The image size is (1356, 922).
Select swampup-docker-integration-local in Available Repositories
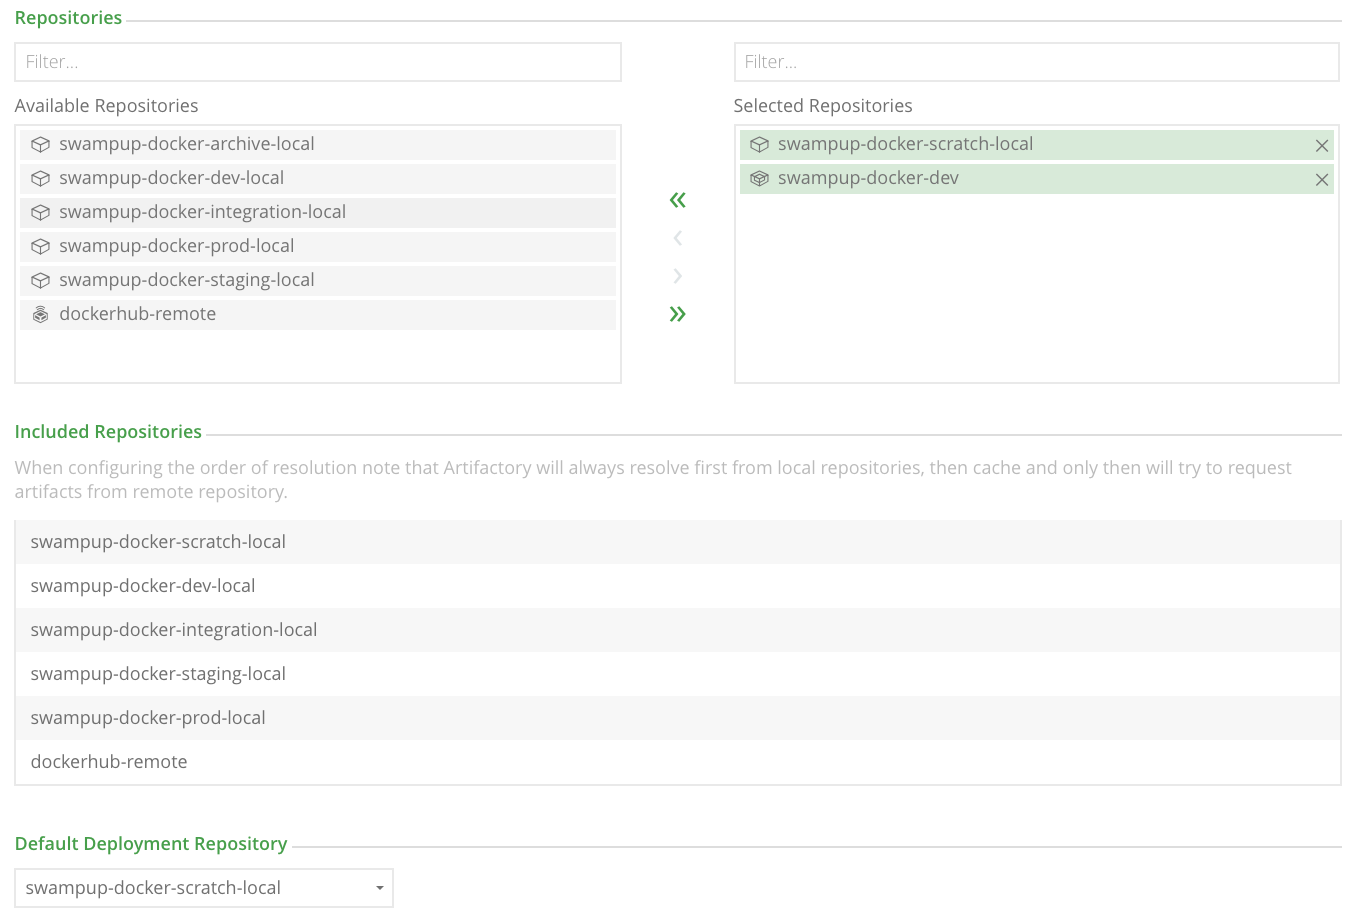click(x=203, y=212)
